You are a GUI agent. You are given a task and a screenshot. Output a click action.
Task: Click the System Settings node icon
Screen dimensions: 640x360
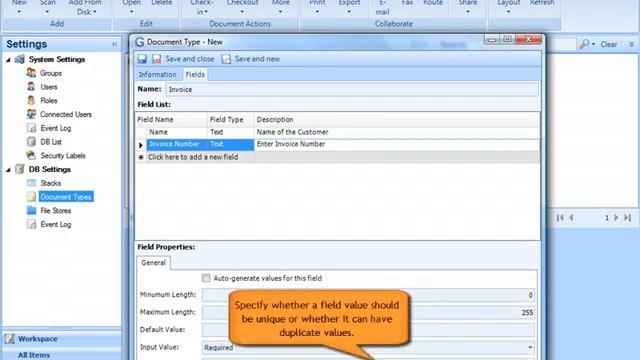20,59
